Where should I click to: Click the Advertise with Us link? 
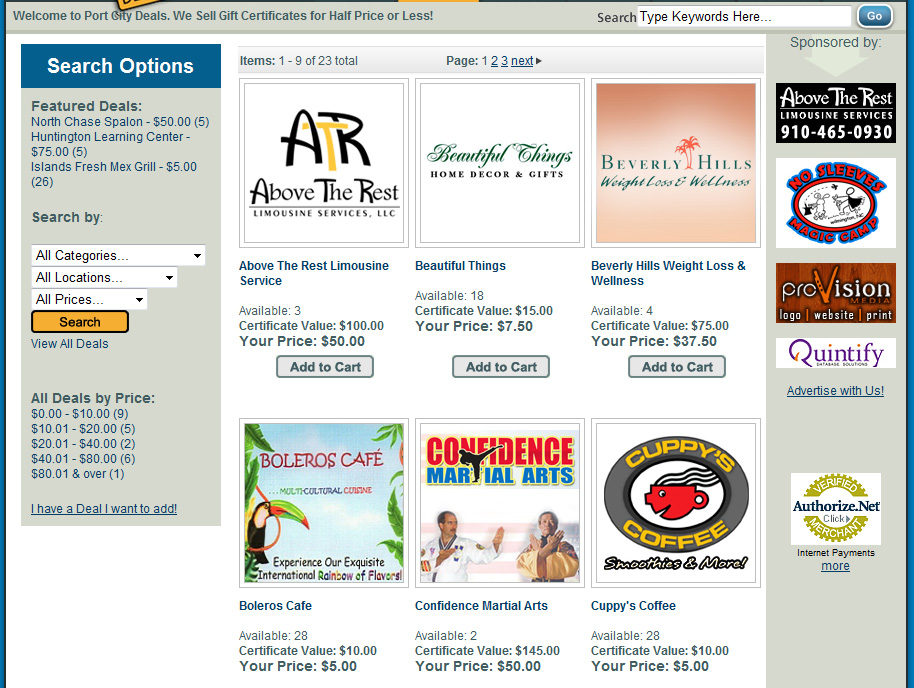[x=835, y=391]
